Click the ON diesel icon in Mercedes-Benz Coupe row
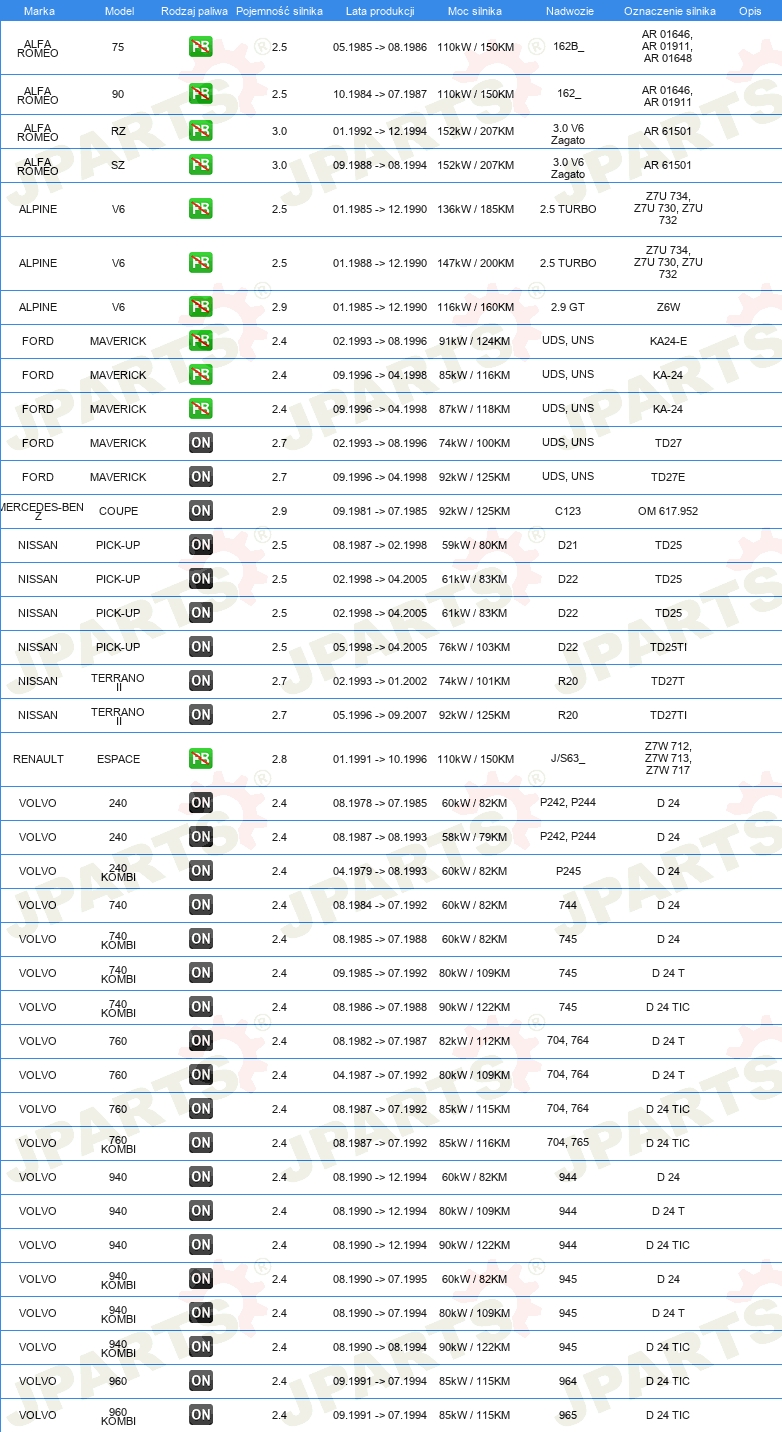 [200, 511]
